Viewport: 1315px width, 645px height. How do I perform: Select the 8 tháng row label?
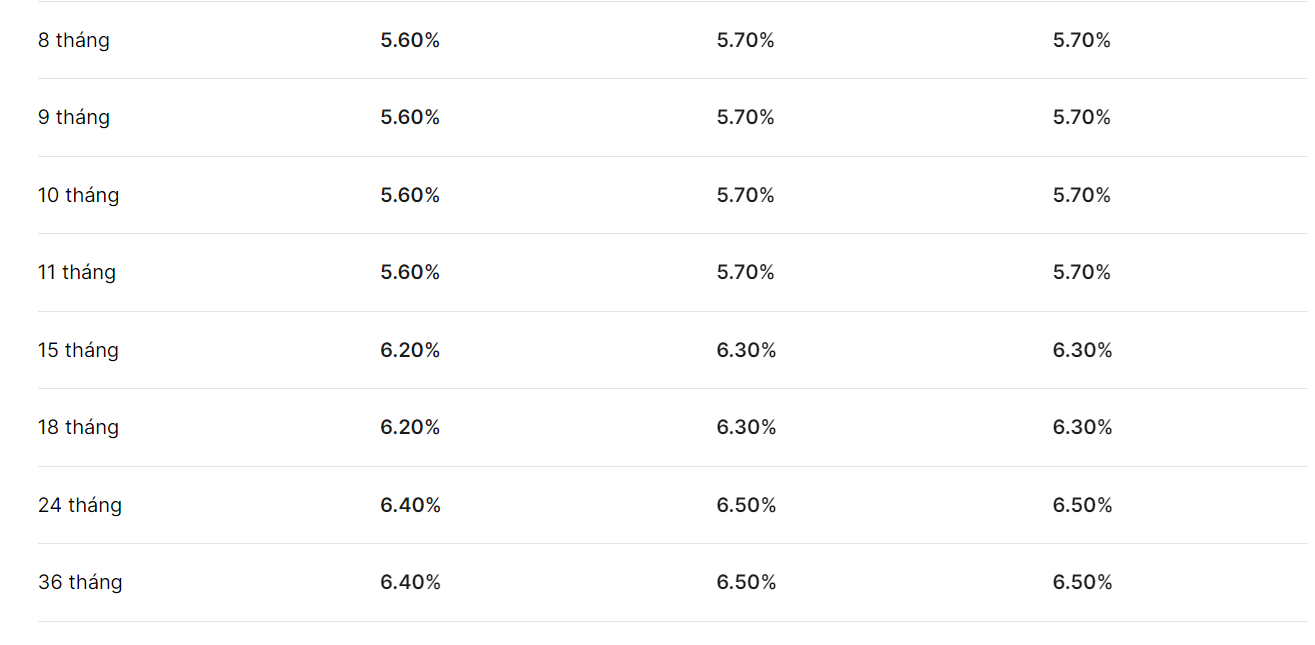[74, 41]
